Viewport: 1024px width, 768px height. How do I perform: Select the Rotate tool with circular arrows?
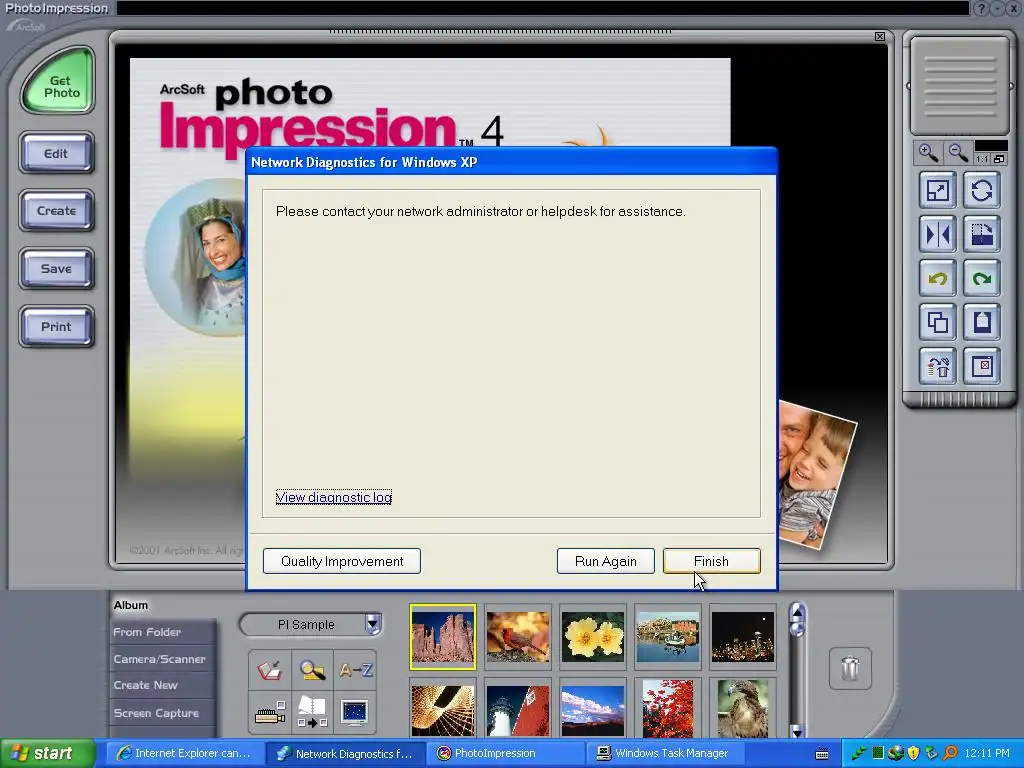[x=982, y=191]
